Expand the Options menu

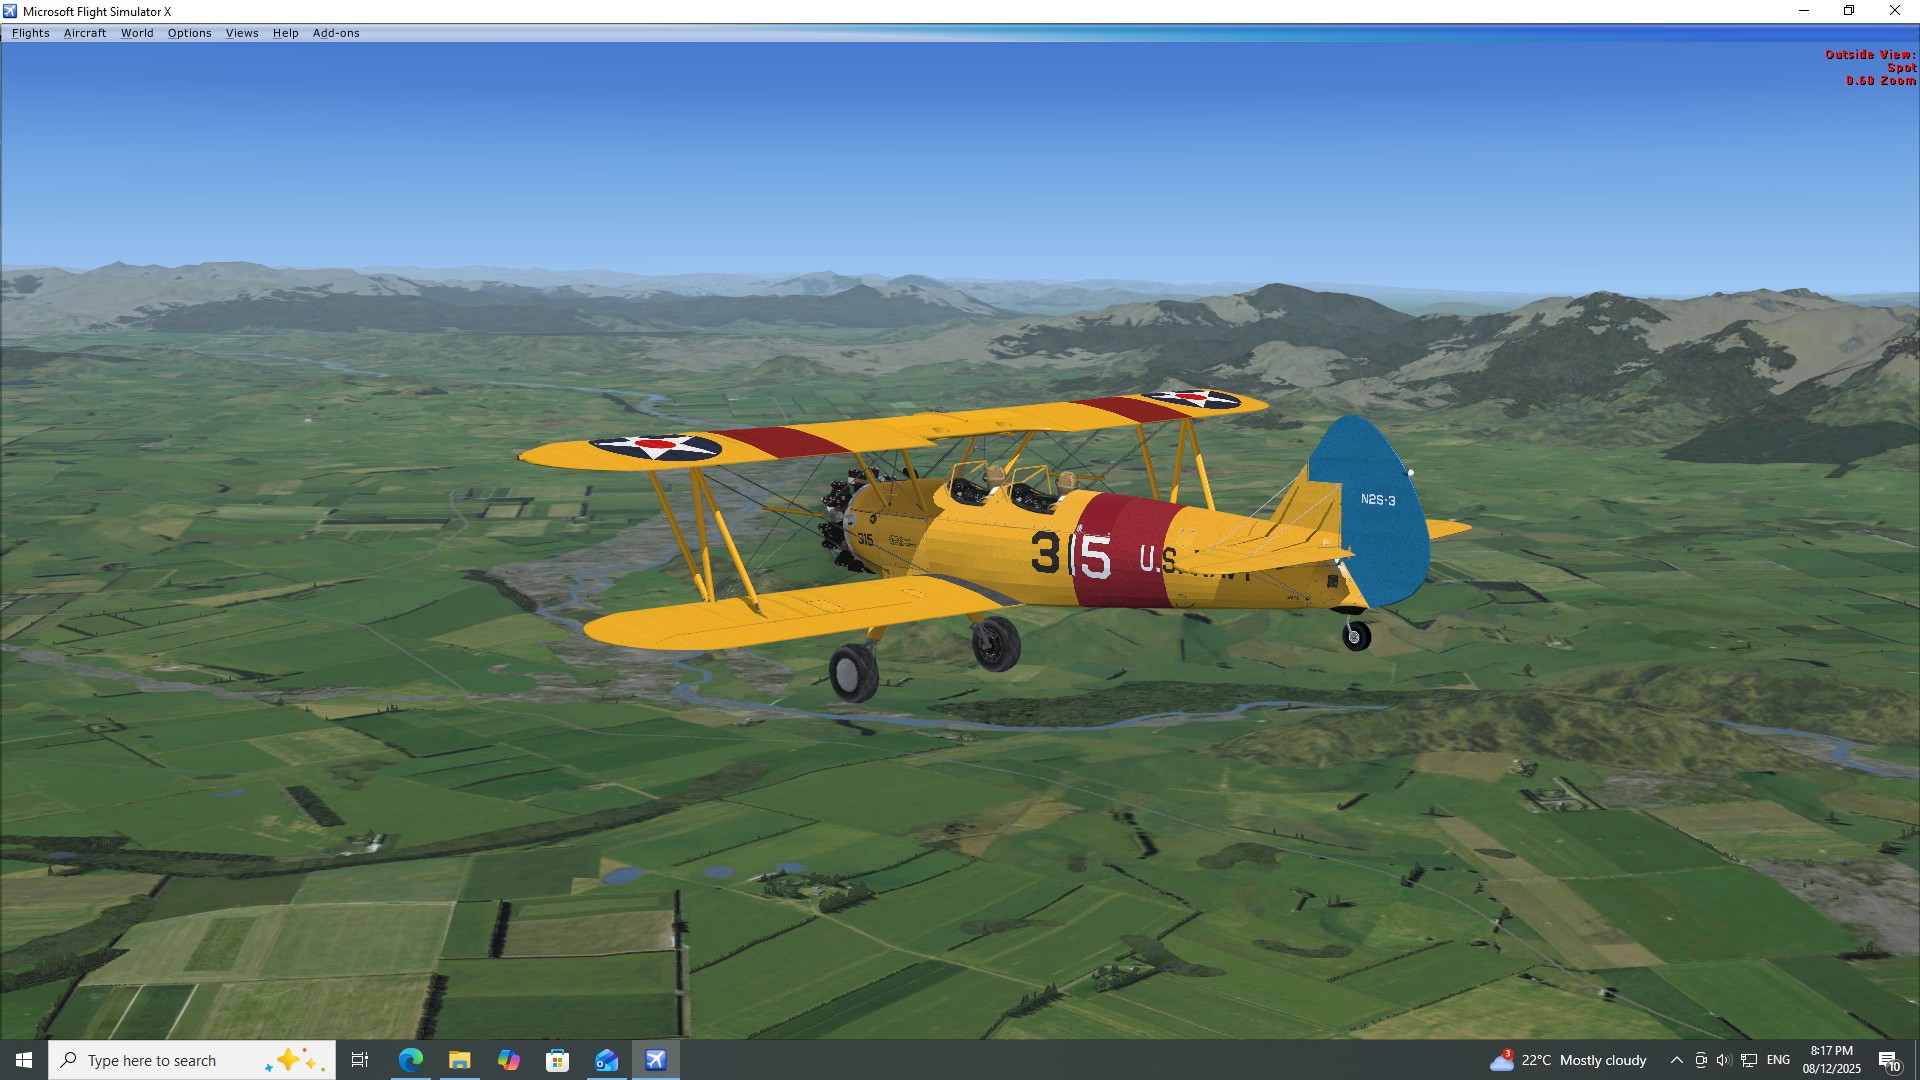tap(189, 33)
